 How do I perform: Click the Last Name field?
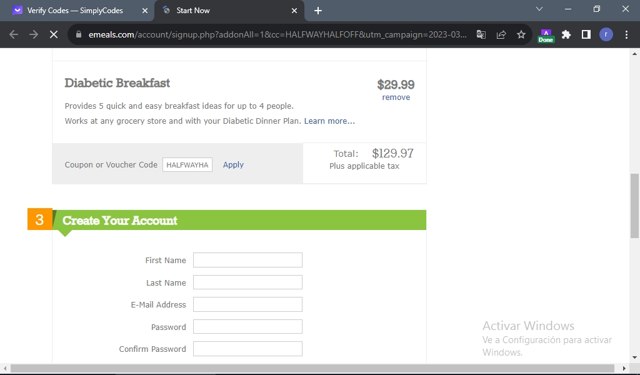(248, 282)
